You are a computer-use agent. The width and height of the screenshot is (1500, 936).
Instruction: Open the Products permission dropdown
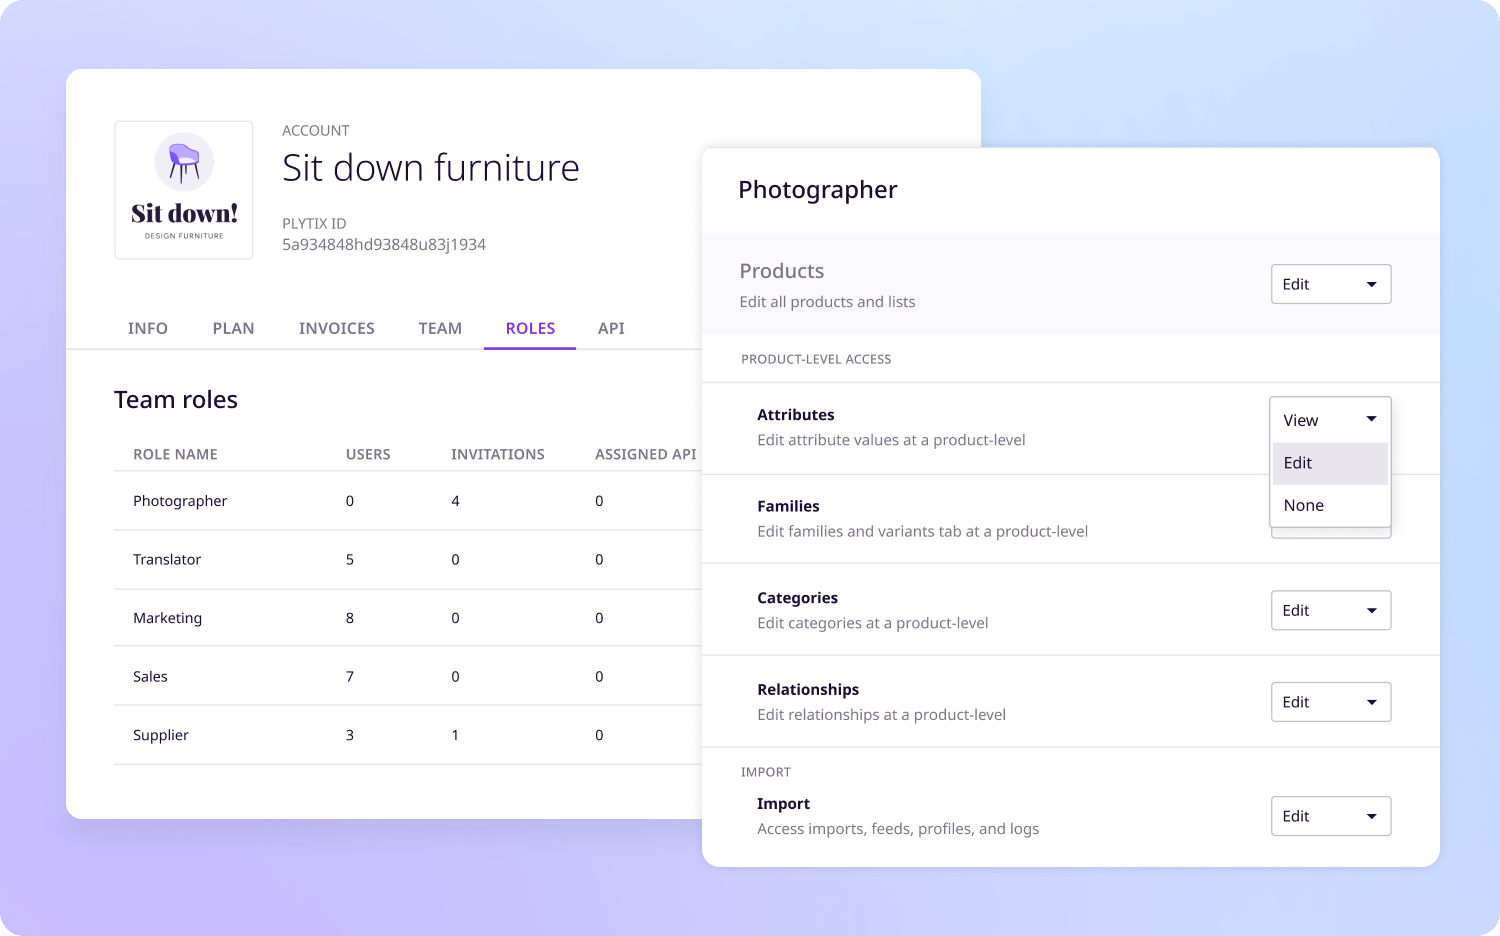click(1330, 284)
